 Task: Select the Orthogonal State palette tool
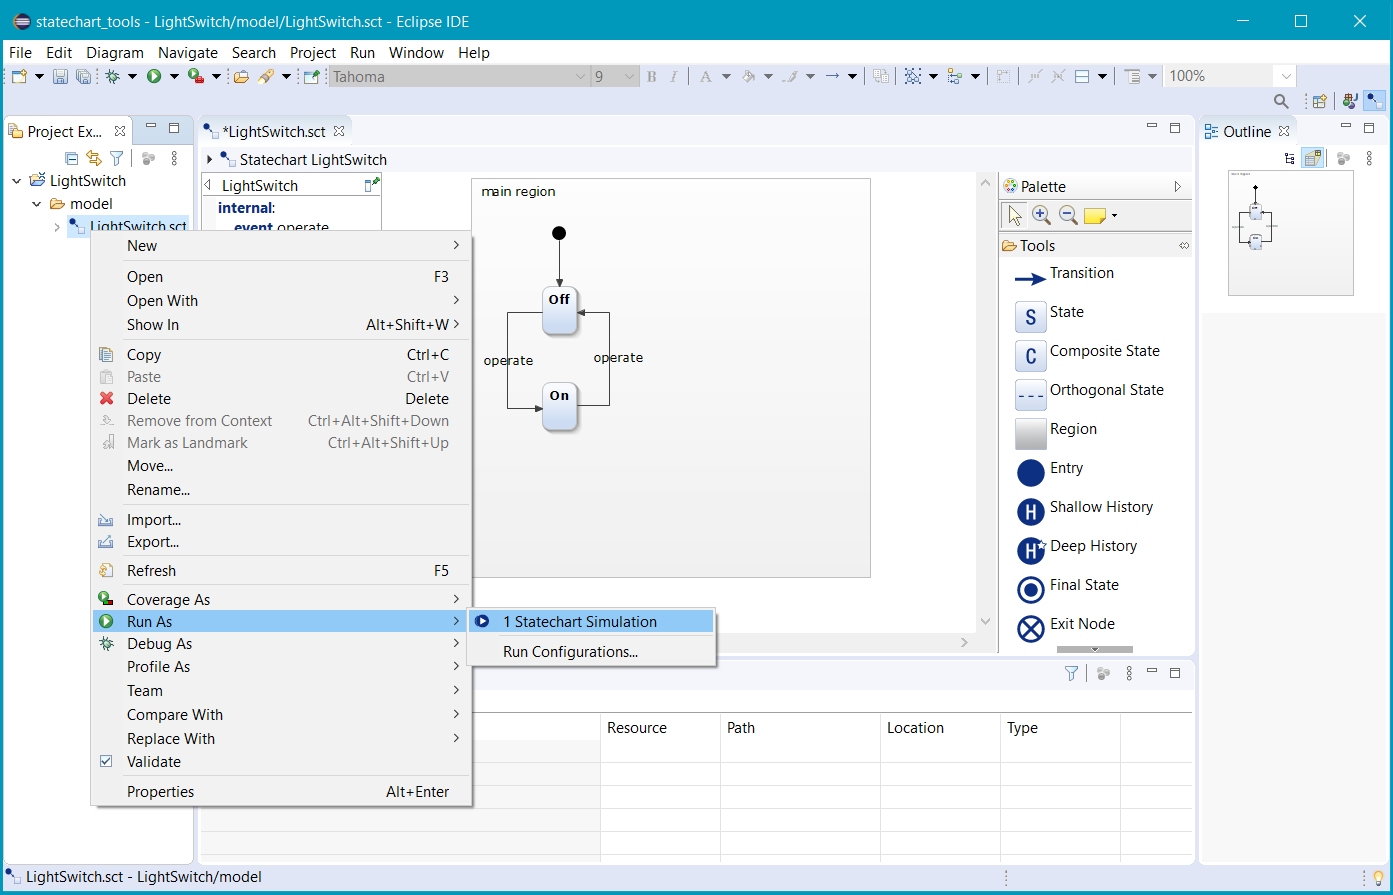point(1090,393)
